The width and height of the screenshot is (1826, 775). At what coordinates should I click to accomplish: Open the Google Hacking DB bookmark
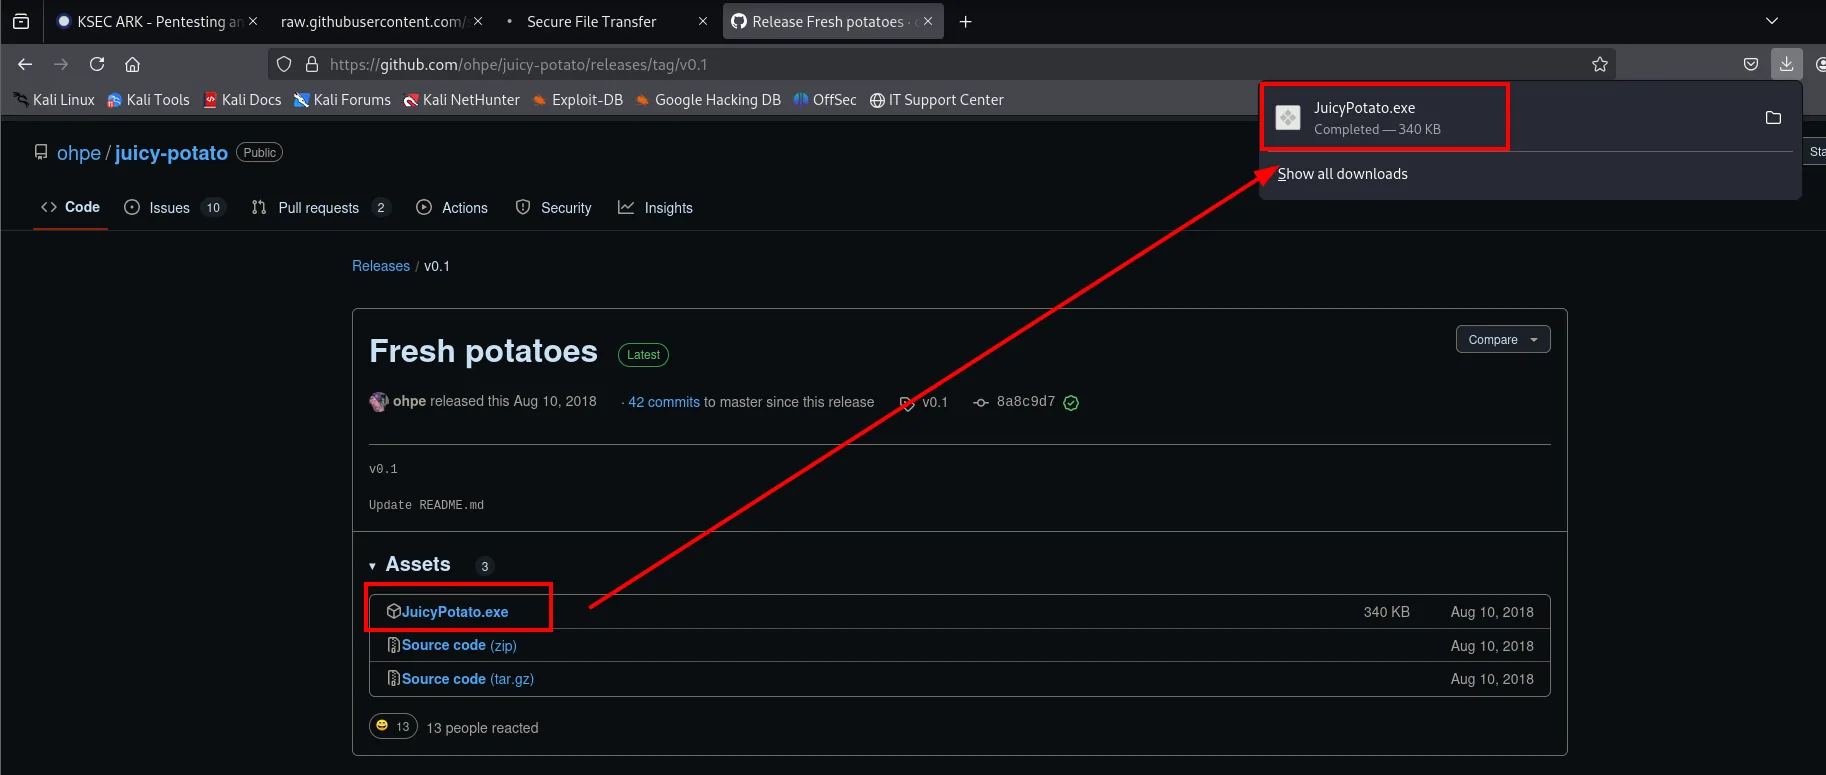tap(708, 100)
